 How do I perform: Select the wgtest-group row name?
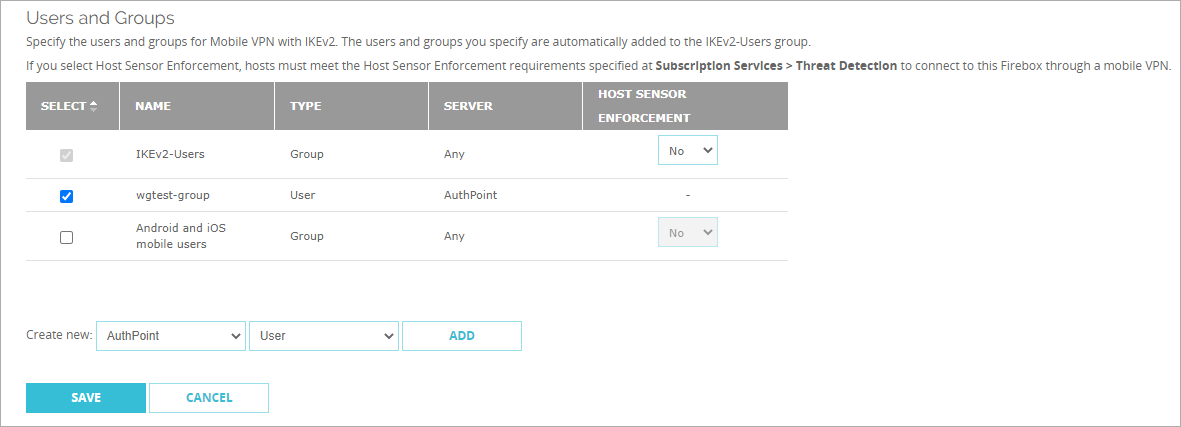[x=173, y=195]
